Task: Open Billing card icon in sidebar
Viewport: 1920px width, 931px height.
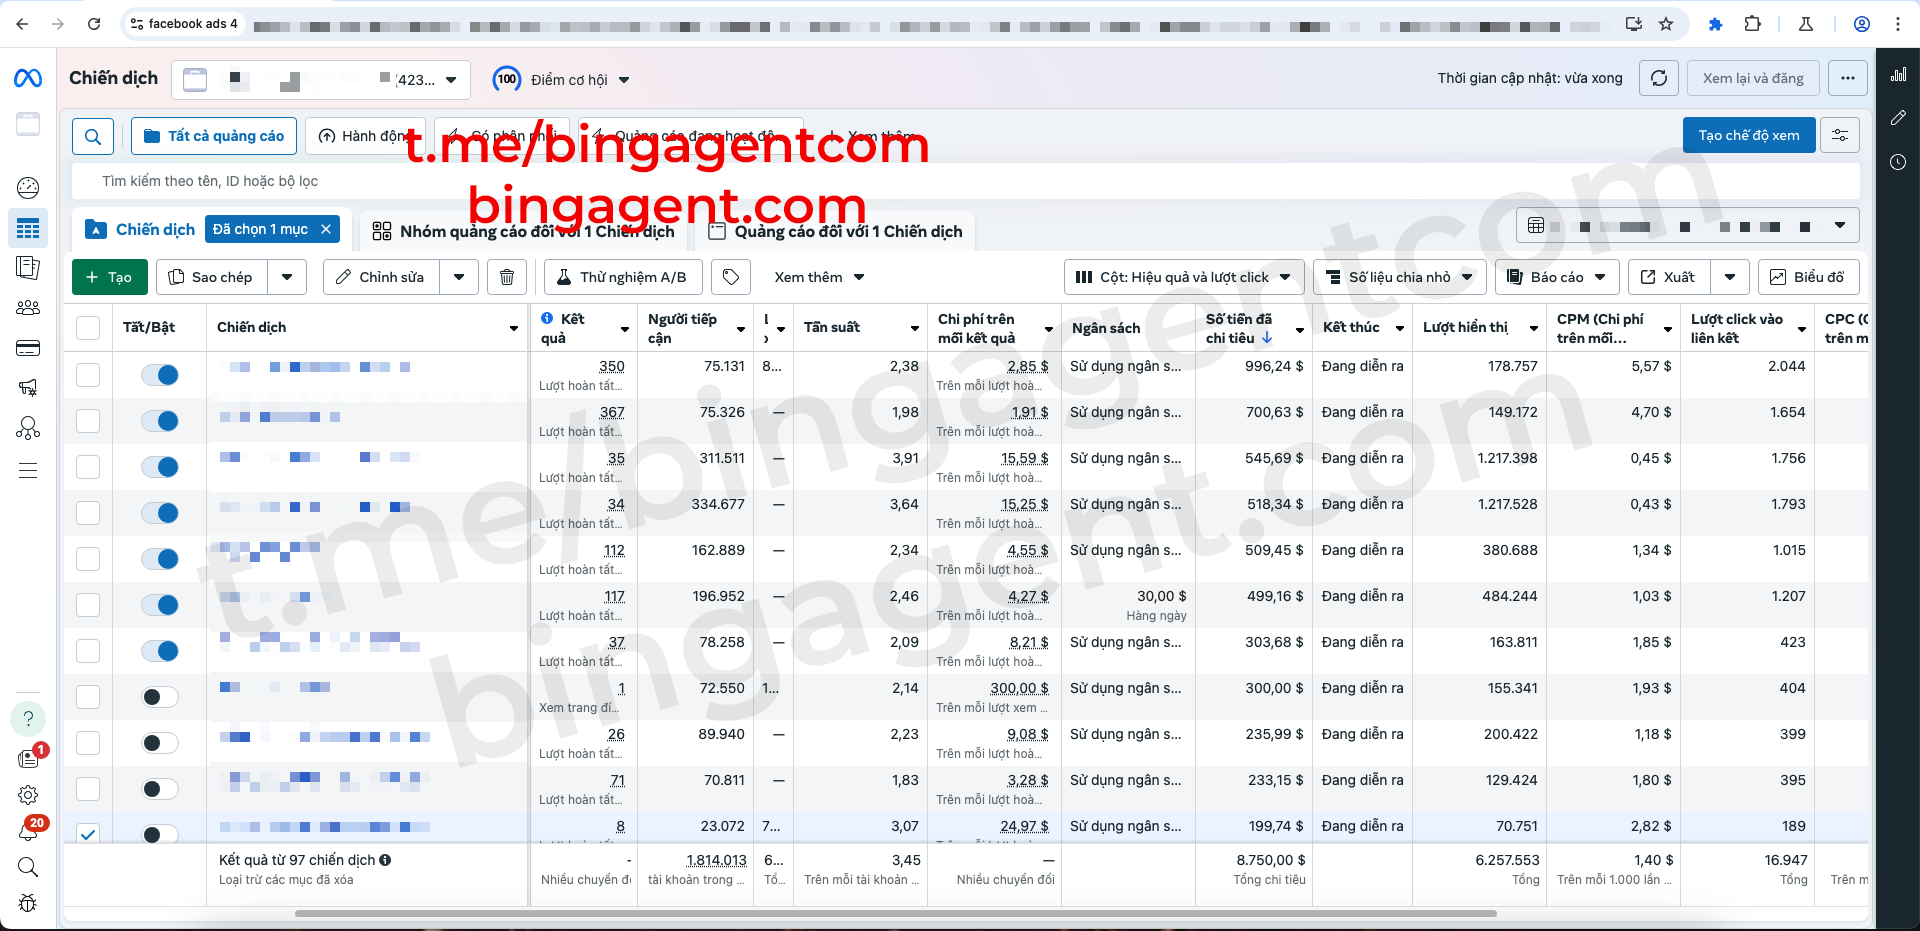Action: click(x=28, y=348)
